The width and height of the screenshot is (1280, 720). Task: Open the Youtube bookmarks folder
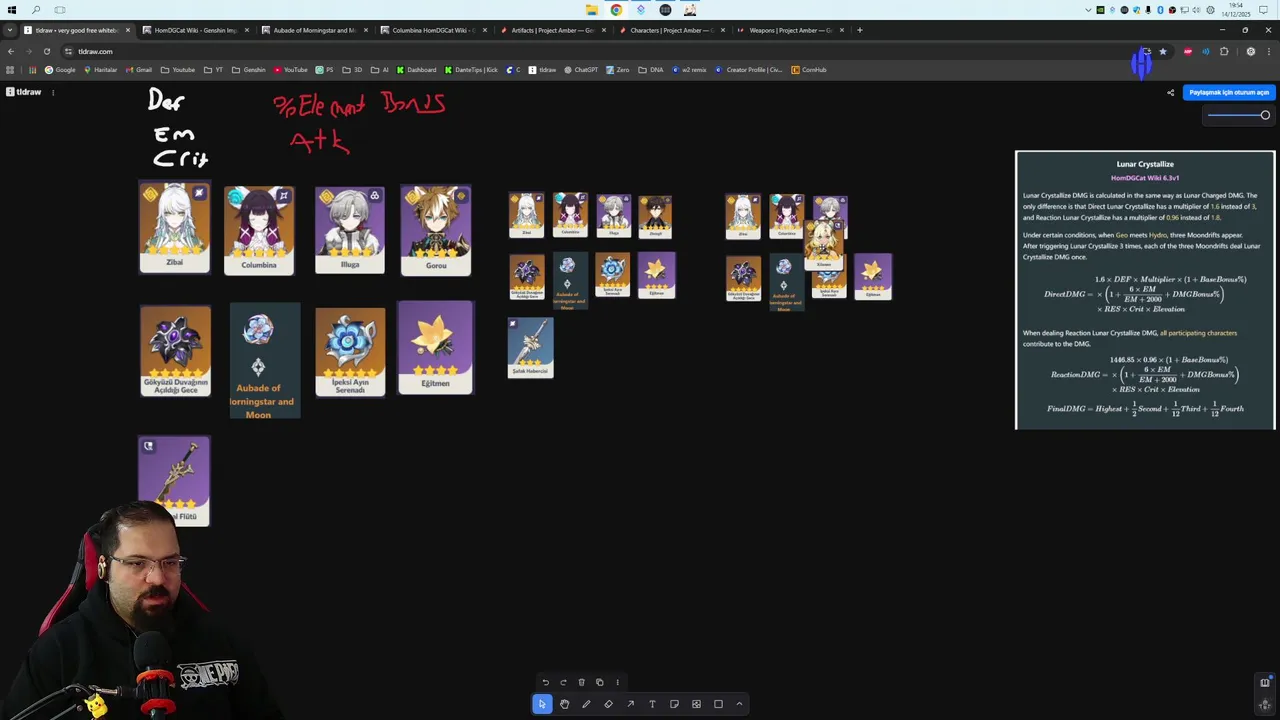click(178, 70)
